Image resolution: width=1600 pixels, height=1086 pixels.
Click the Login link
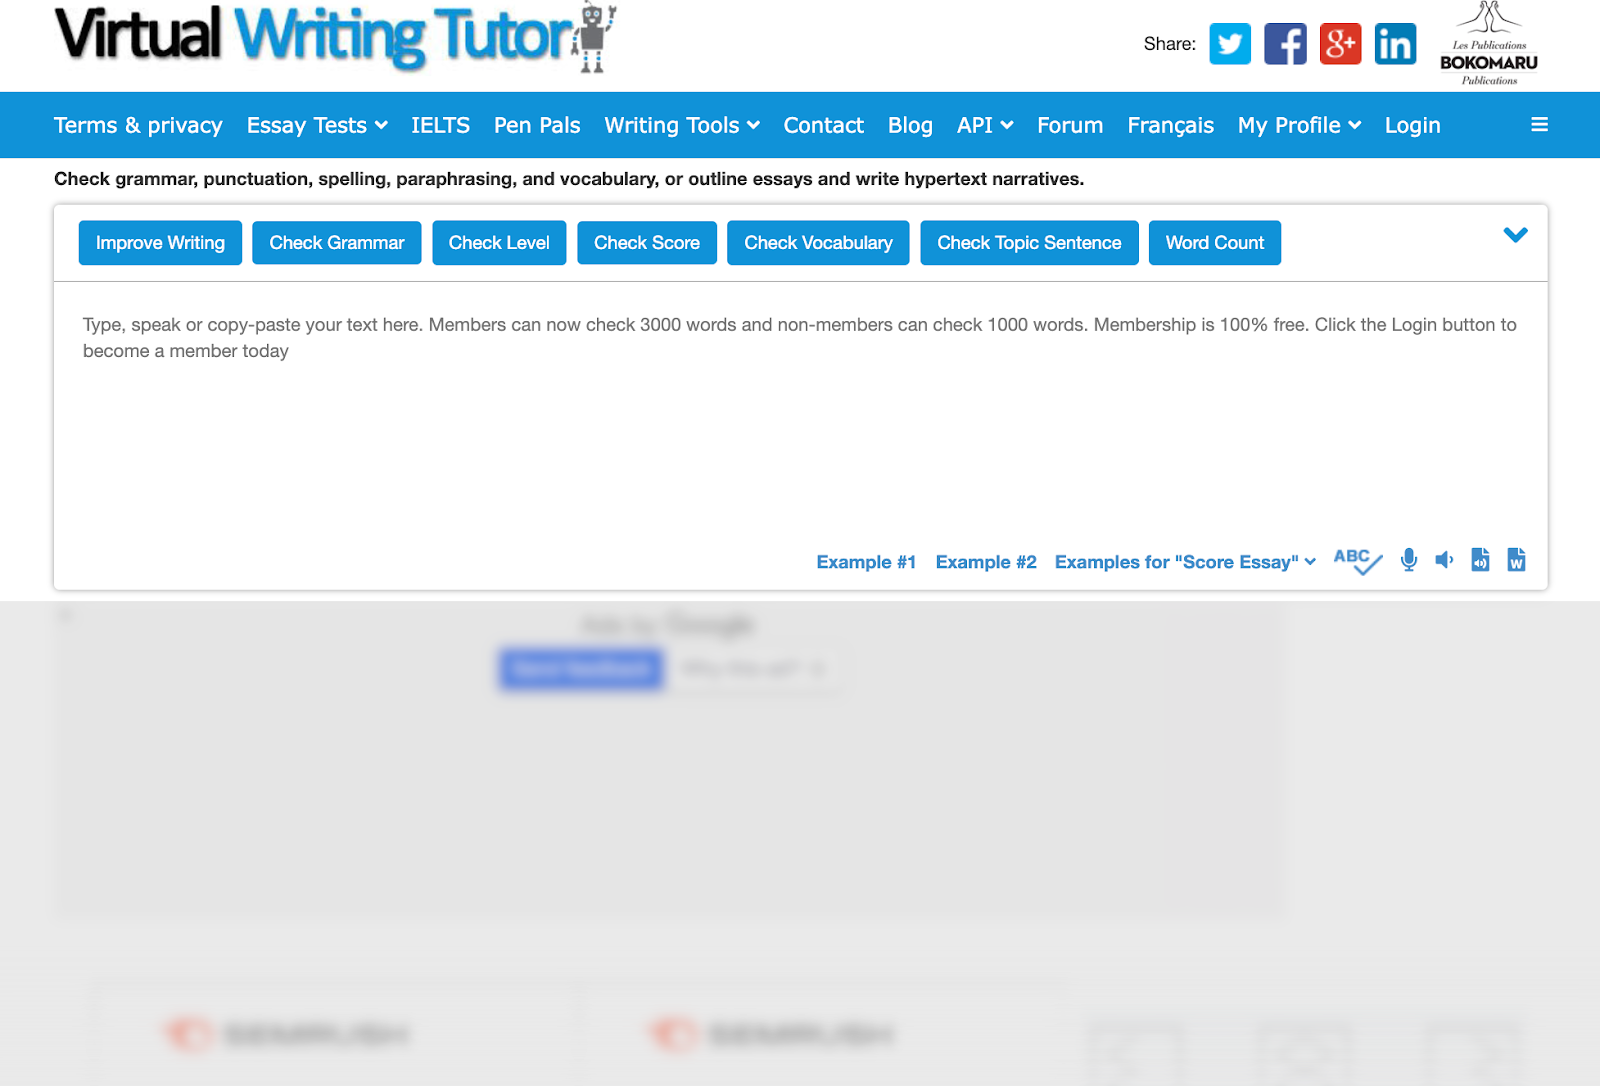click(x=1413, y=125)
